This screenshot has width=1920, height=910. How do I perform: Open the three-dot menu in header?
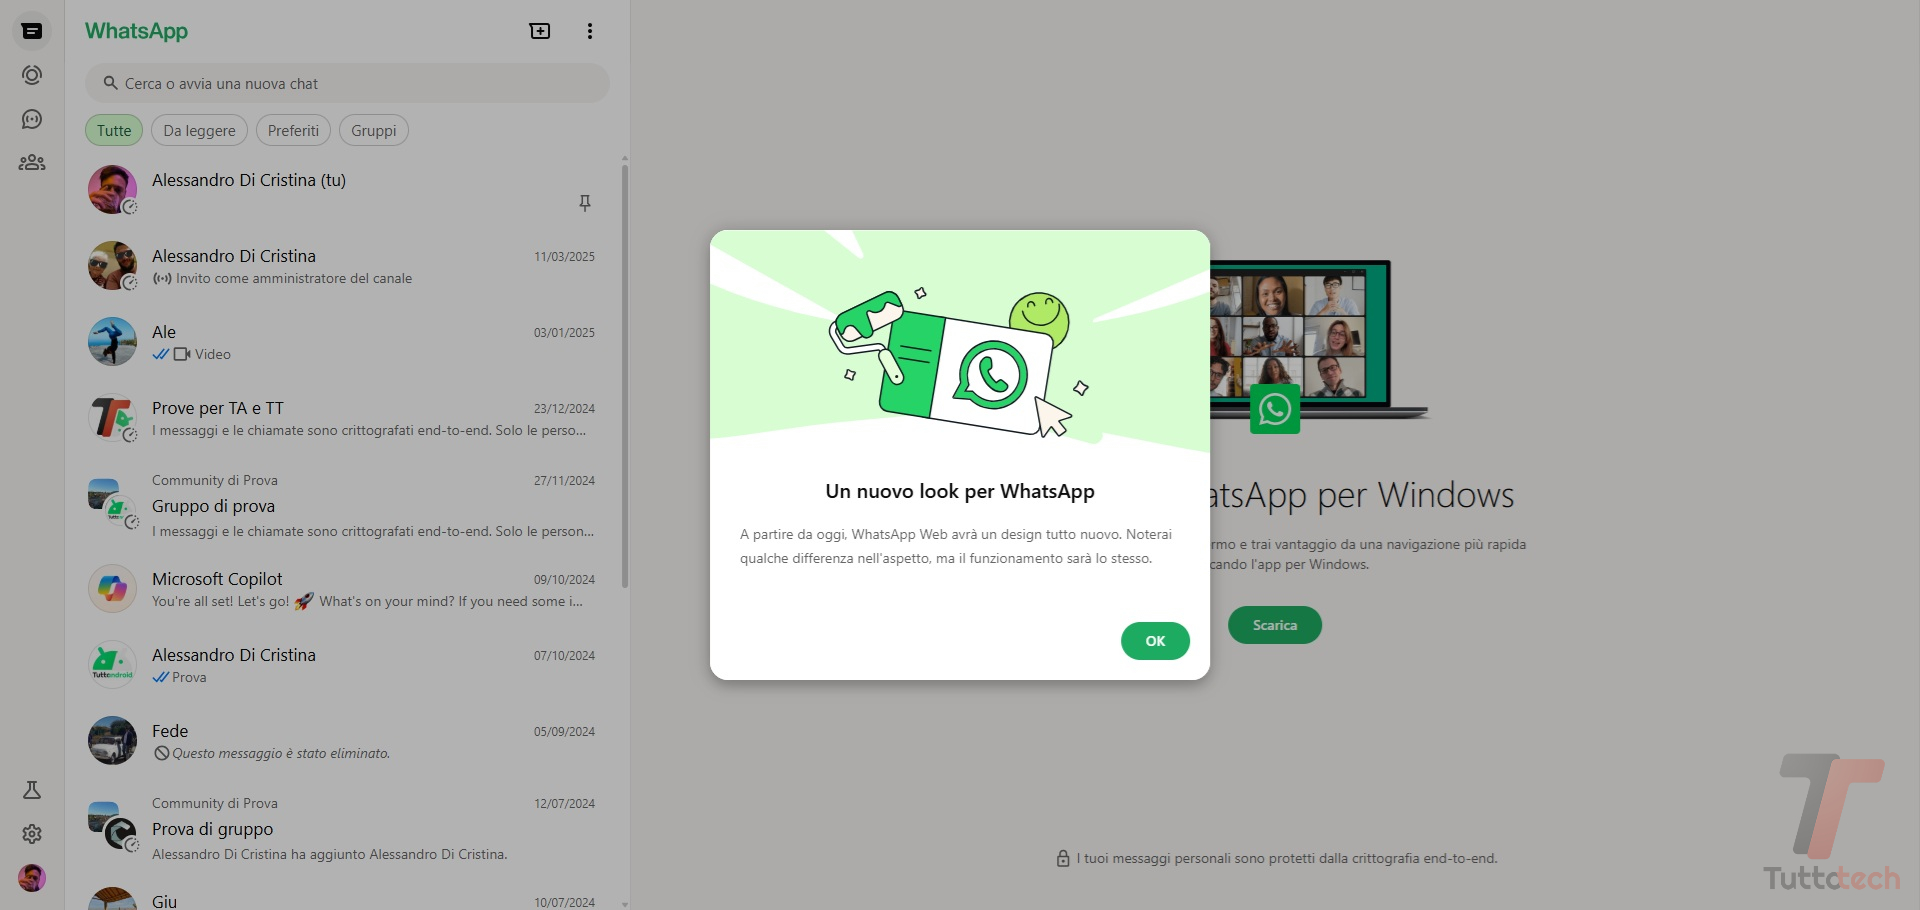(590, 31)
